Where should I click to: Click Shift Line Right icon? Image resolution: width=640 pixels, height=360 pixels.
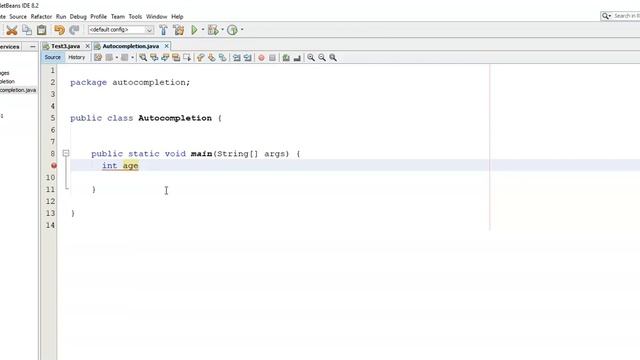click(x=247, y=58)
